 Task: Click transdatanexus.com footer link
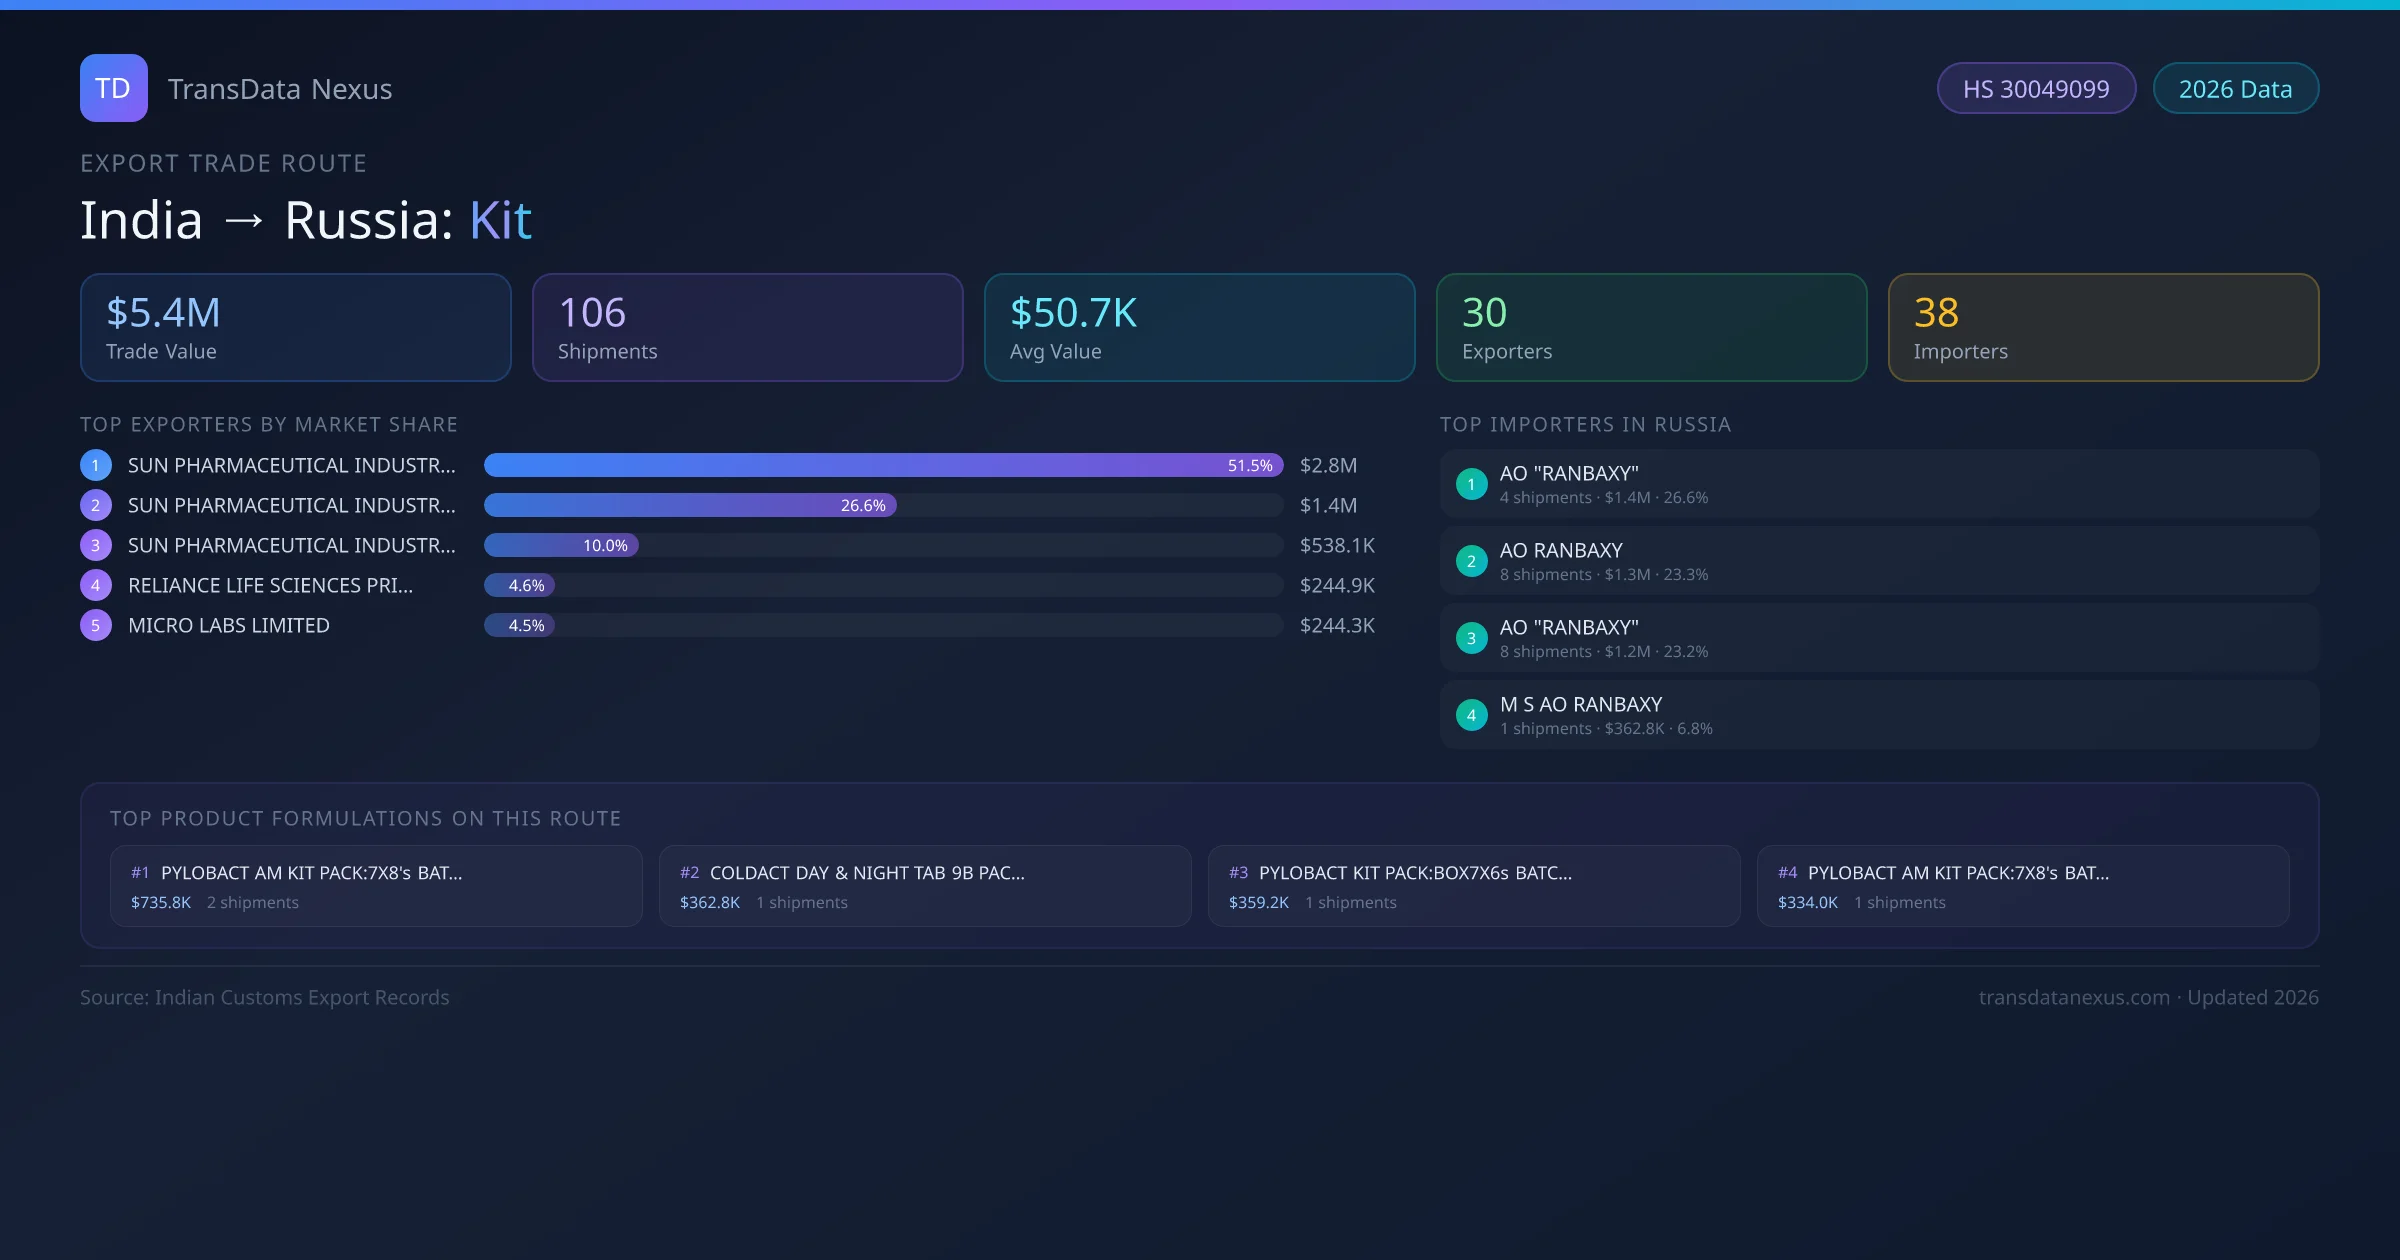pos(2073,997)
